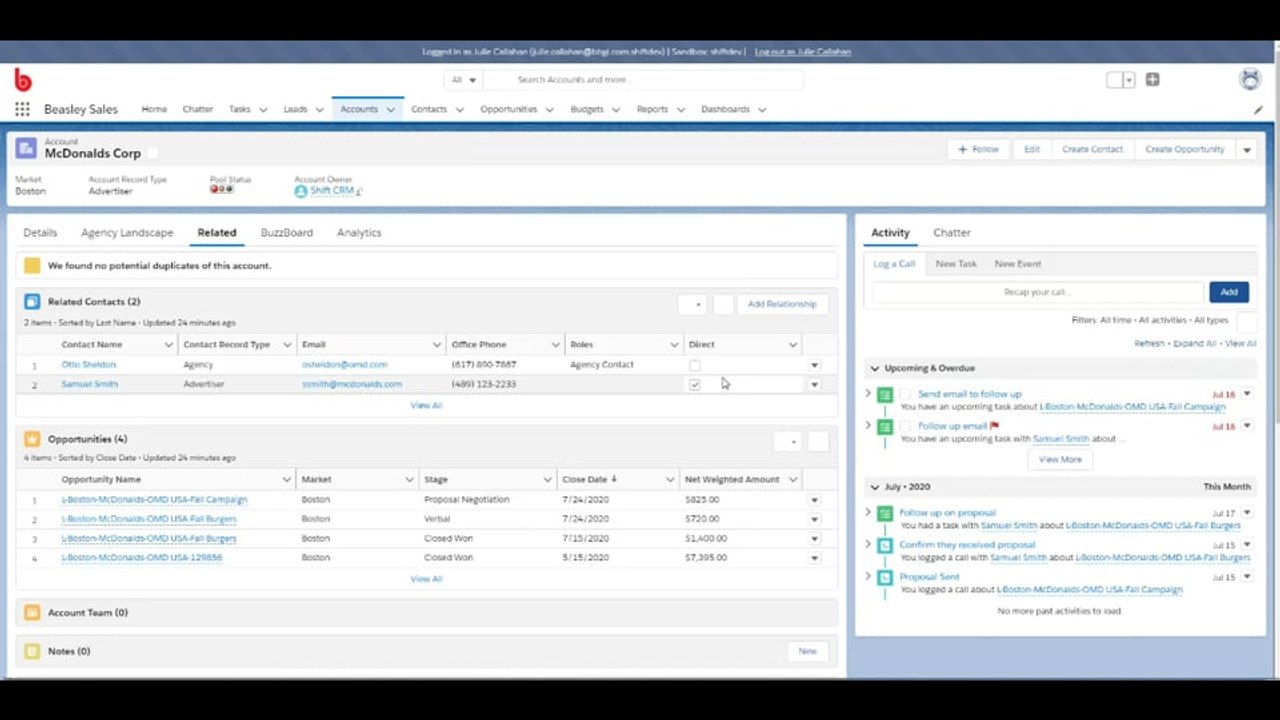Click the Follow up on proposal icon
Viewport: 1280px width, 720px height.
pos(885,513)
